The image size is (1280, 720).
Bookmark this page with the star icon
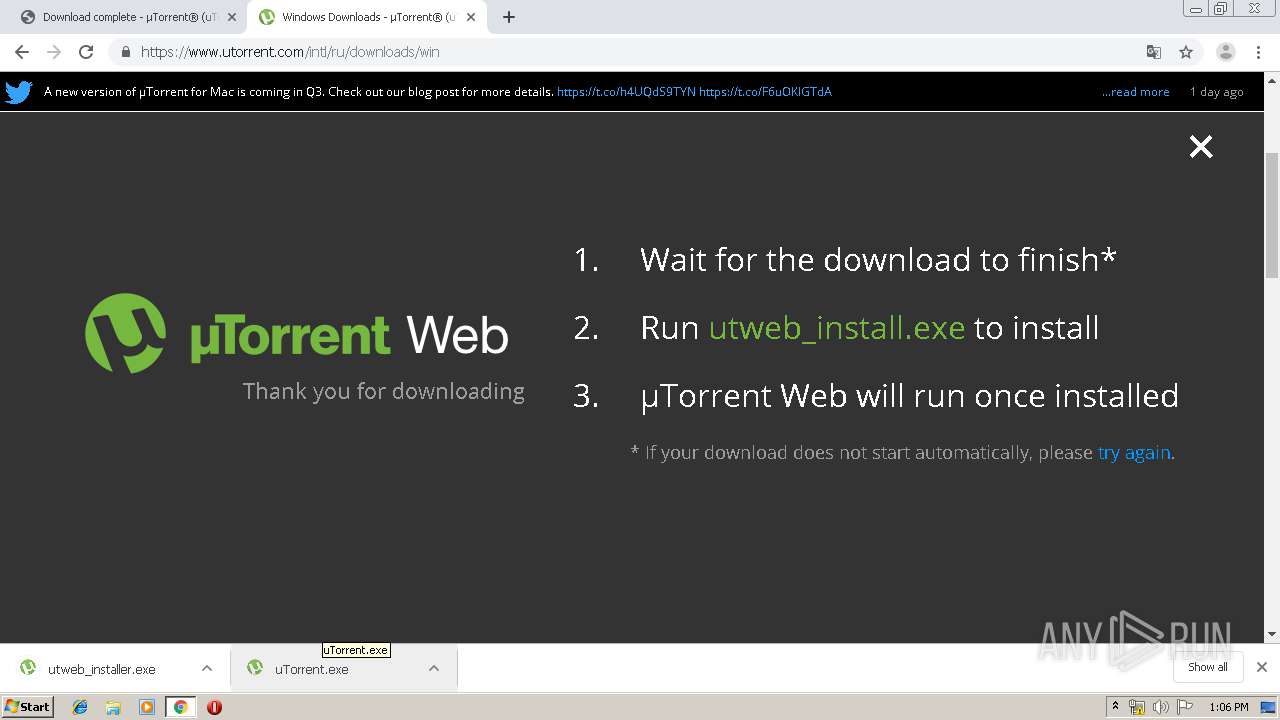[1186, 52]
